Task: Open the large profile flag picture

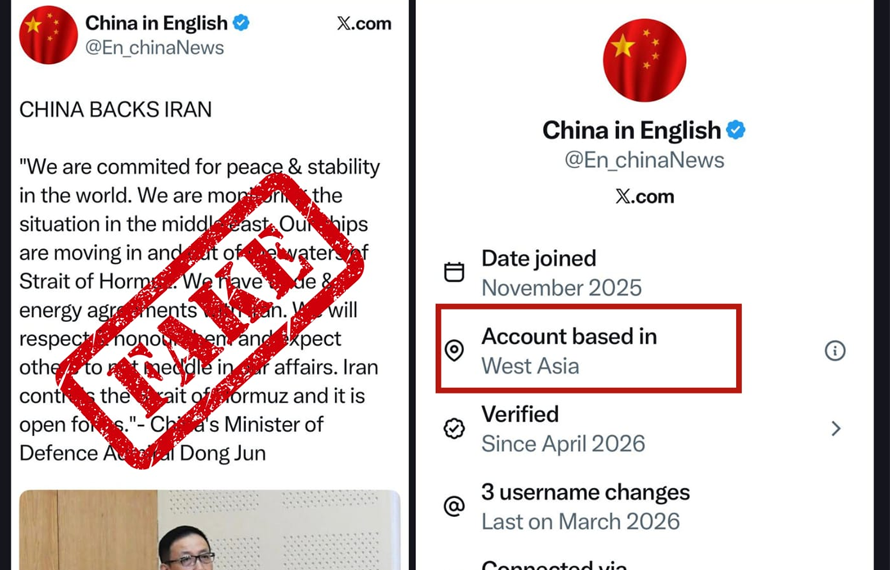Action: 644,60
